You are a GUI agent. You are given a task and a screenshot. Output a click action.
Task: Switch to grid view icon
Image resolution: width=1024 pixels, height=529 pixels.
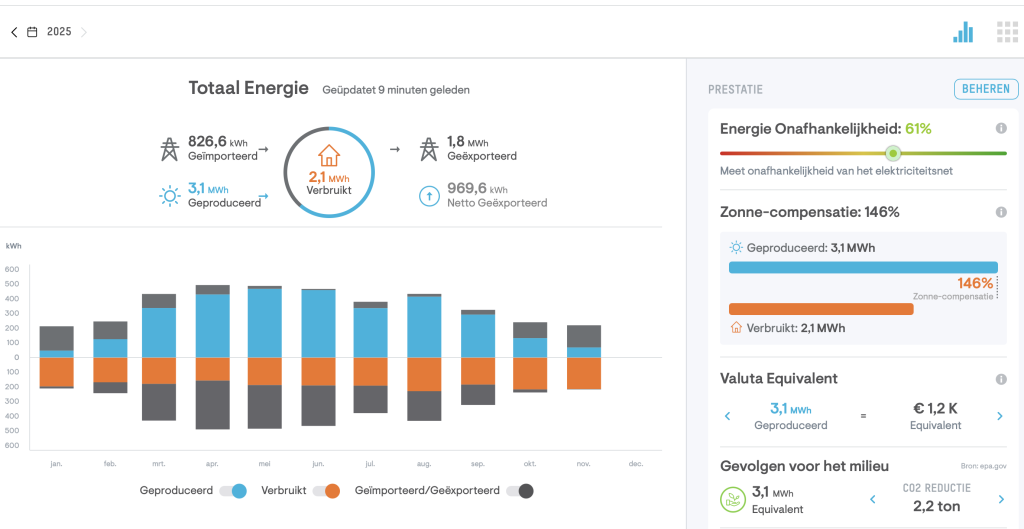[x=1007, y=32]
